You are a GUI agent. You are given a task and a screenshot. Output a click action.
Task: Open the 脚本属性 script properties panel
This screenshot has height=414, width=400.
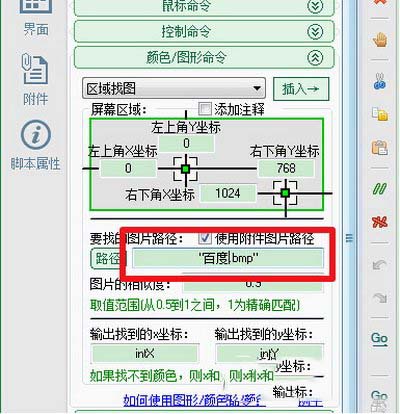35,145
